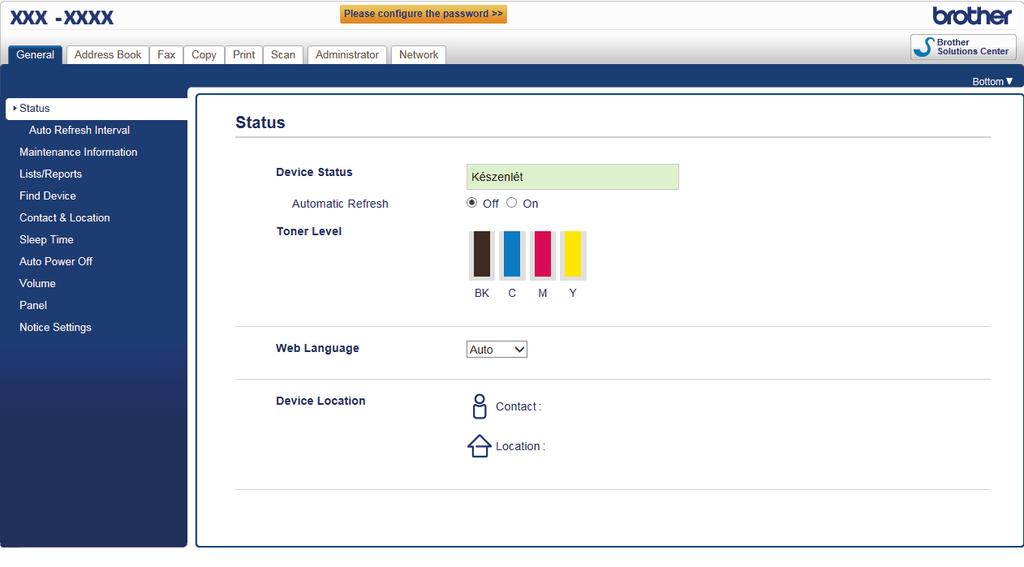Click the 'BK' toner label
This screenshot has height=567, width=1024.
pyautogui.click(x=482, y=293)
